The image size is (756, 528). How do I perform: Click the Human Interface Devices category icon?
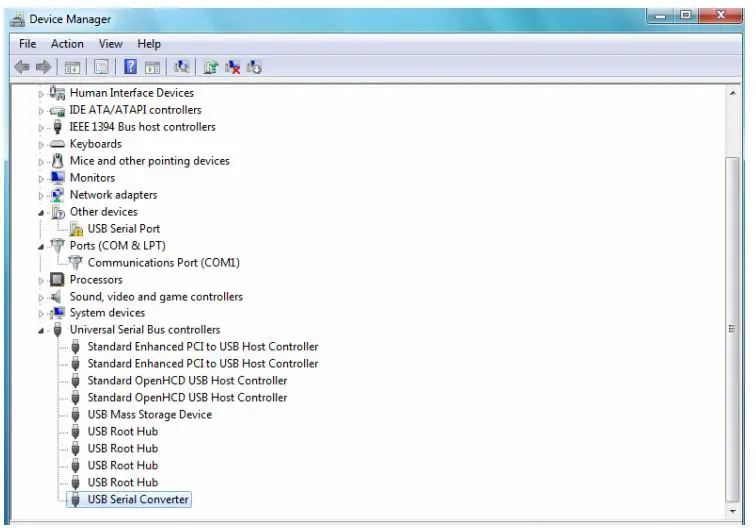[x=57, y=93]
